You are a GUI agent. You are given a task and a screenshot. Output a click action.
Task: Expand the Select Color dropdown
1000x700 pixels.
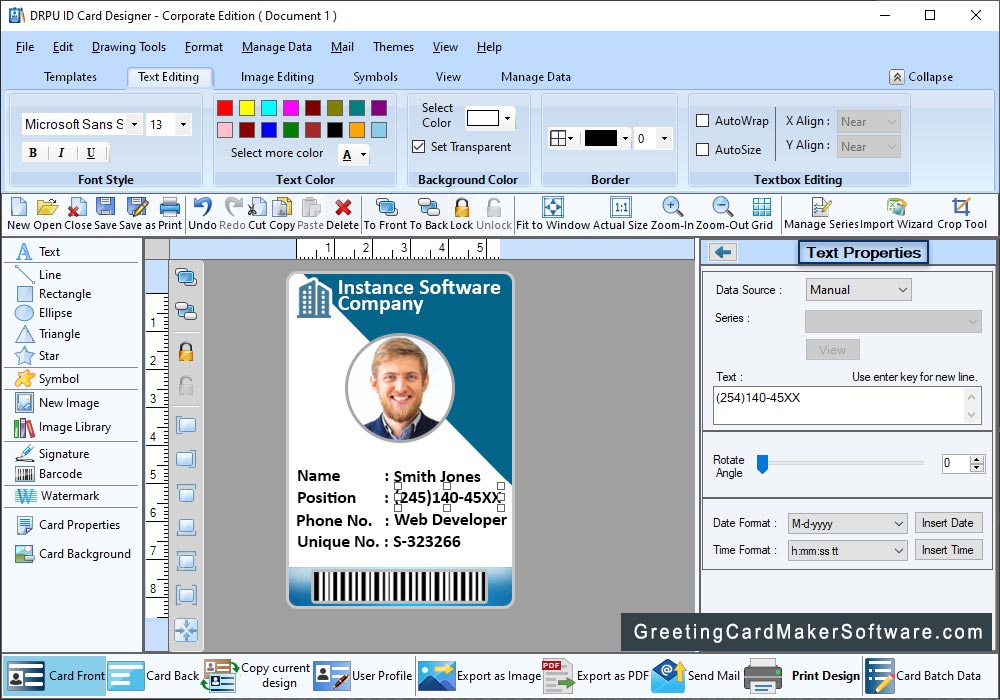click(x=507, y=119)
